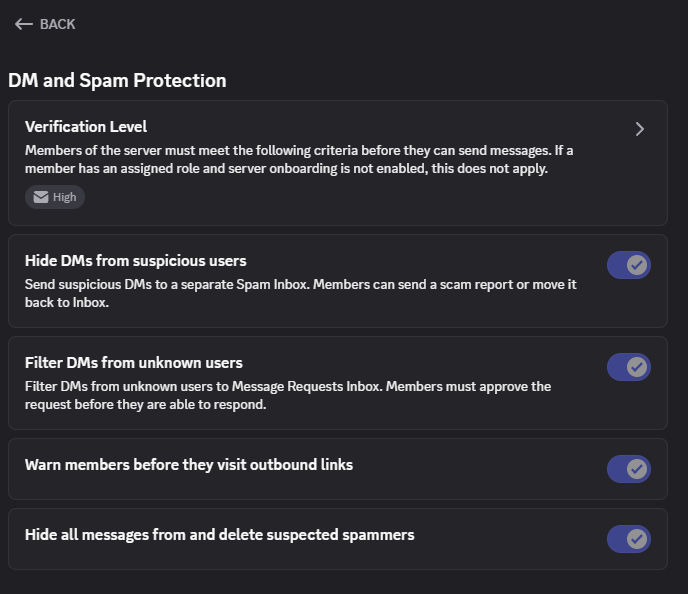This screenshot has width=688, height=594.
Task: Click Filter DMs from unknown users title
Action: tap(134, 363)
